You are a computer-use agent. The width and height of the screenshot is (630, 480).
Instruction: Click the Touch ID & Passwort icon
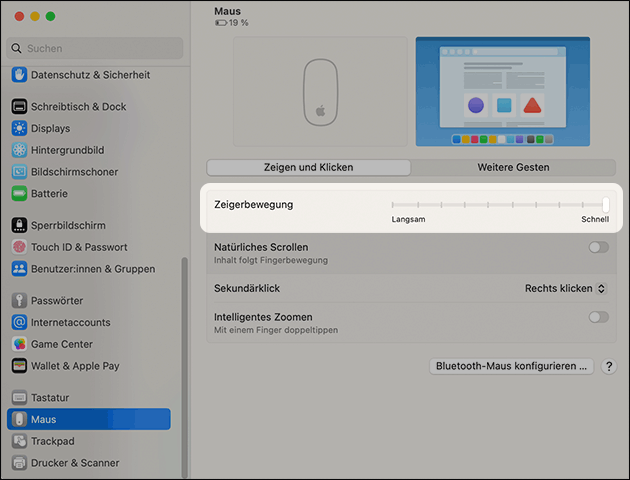19,247
